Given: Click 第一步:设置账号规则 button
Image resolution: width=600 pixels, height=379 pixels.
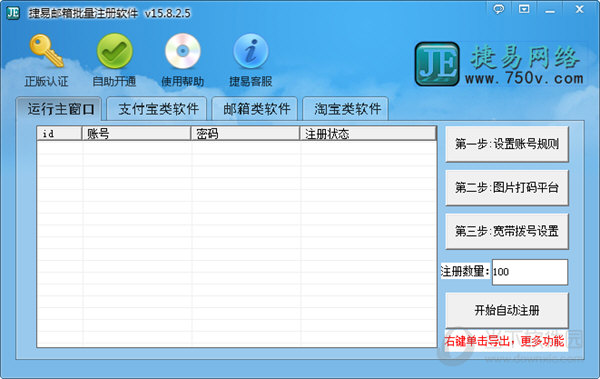Looking at the screenshot, I should (507, 144).
